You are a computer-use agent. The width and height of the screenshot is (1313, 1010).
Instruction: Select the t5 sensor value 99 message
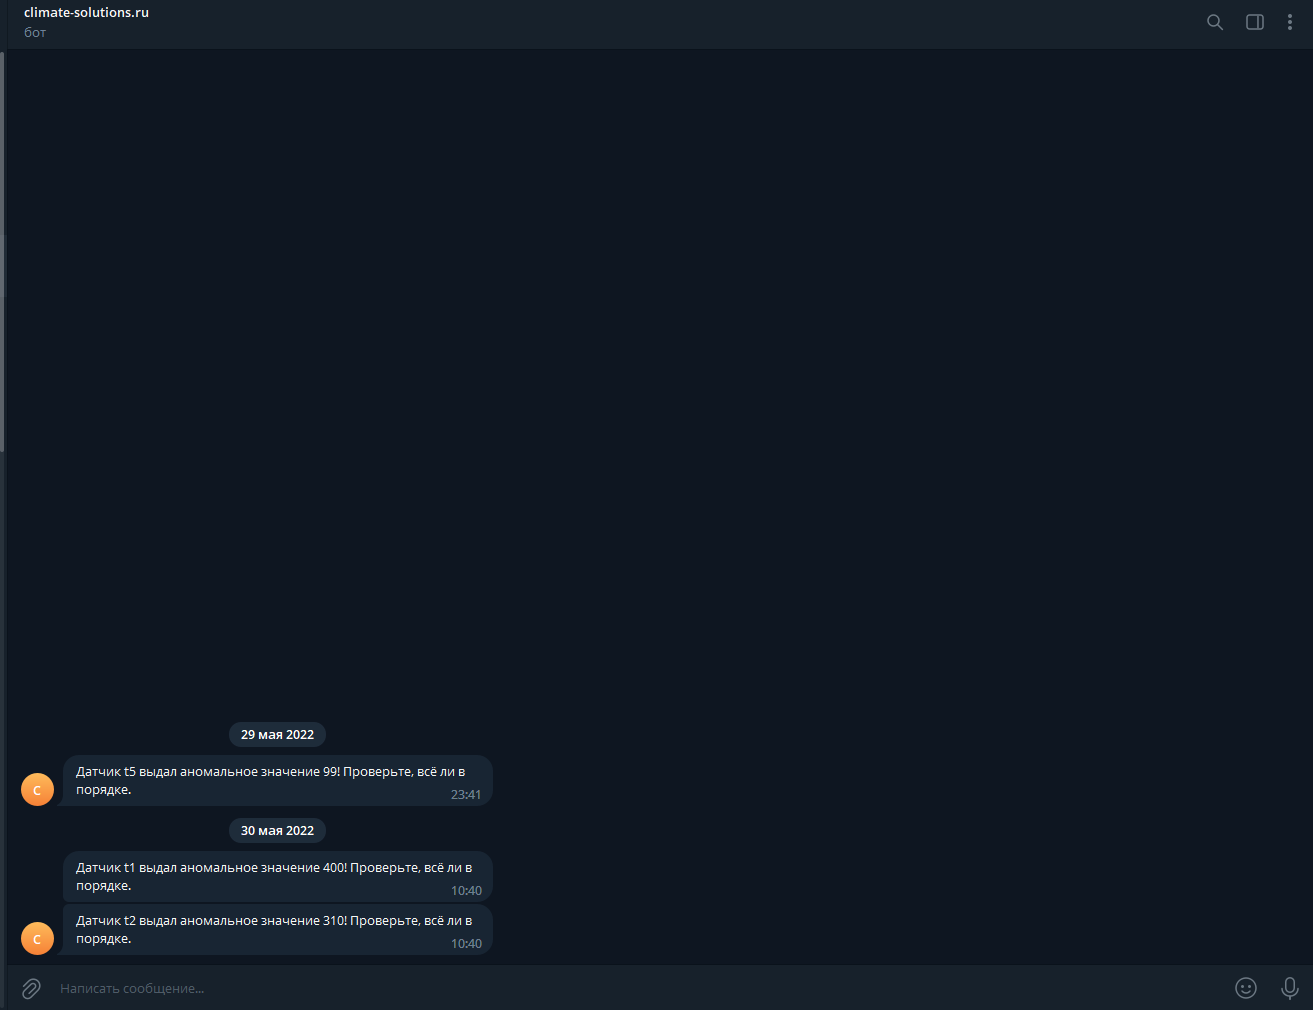pyautogui.click(x=278, y=781)
